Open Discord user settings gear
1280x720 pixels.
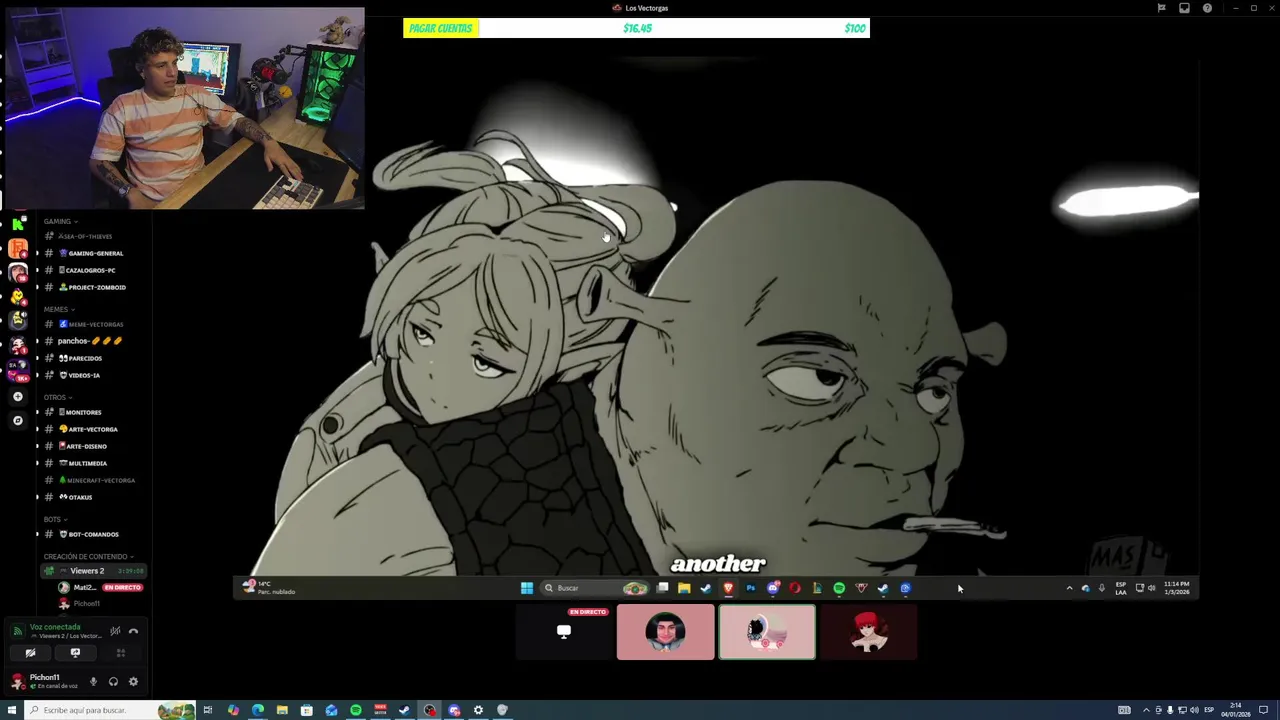133,682
